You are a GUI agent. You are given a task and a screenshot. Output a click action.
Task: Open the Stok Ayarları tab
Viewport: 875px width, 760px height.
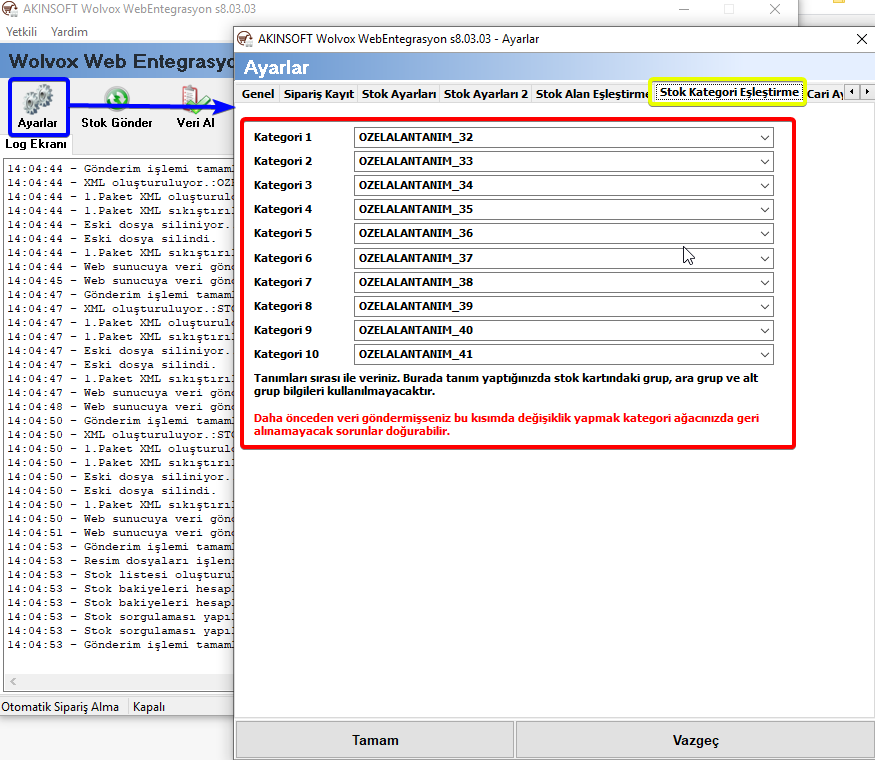tap(399, 94)
